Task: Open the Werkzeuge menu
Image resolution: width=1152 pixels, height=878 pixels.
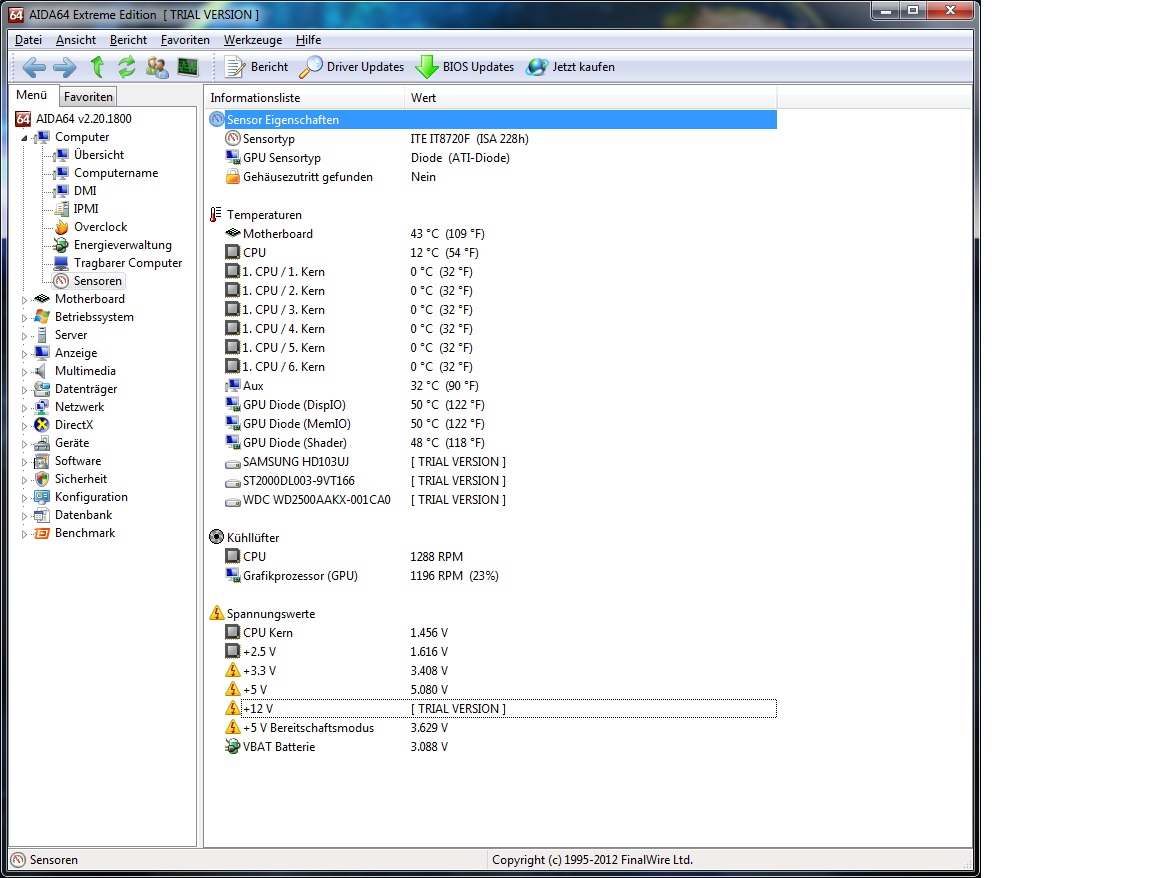Action: [x=253, y=40]
